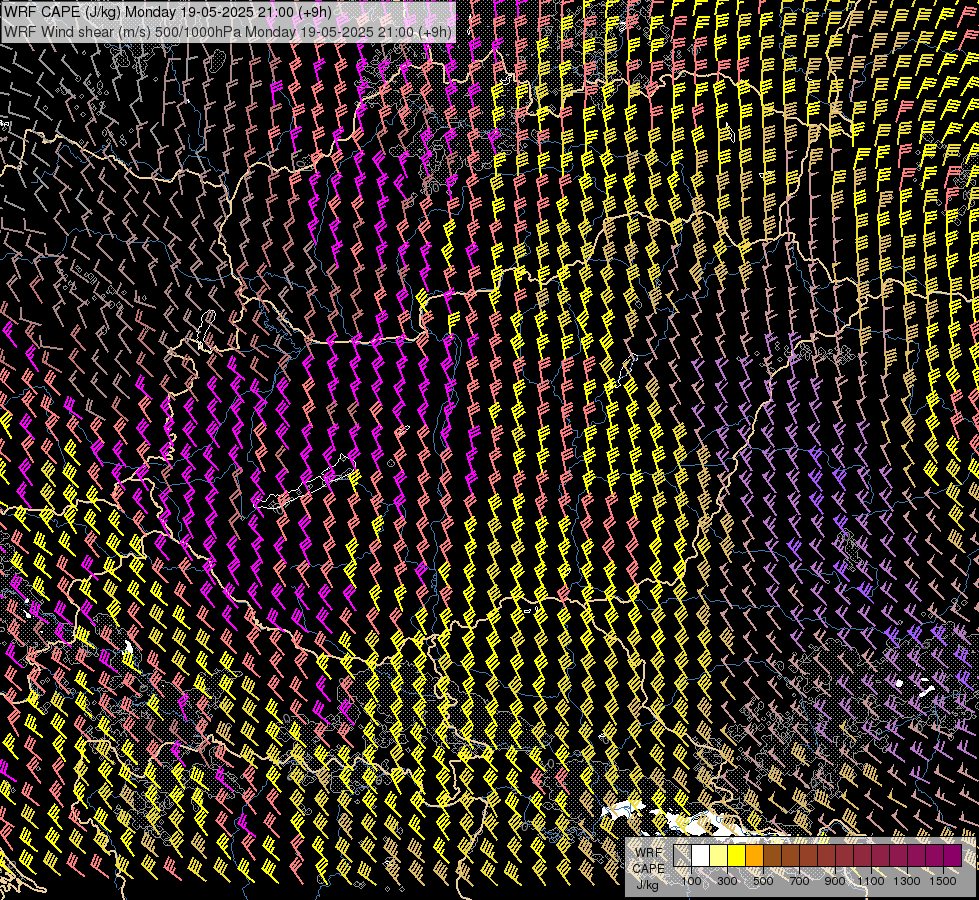Click the legend value 900
This screenshot has height=900, width=979.
(x=835, y=881)
